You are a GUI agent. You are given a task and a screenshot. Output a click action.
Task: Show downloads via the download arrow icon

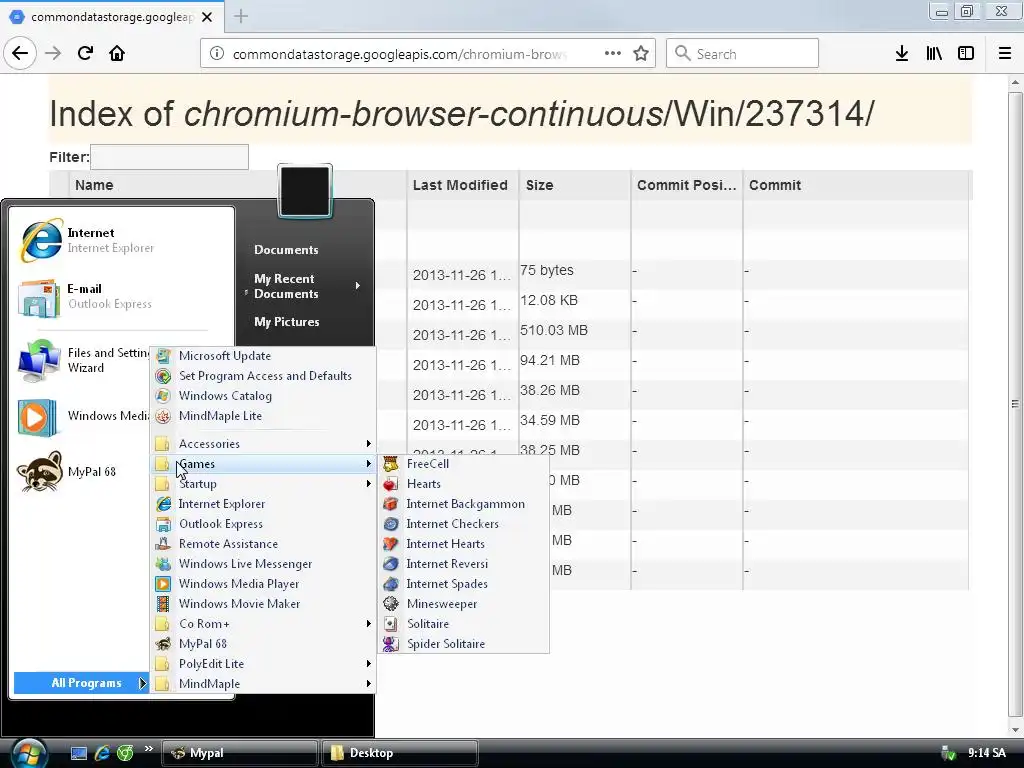tap(902, 53)
